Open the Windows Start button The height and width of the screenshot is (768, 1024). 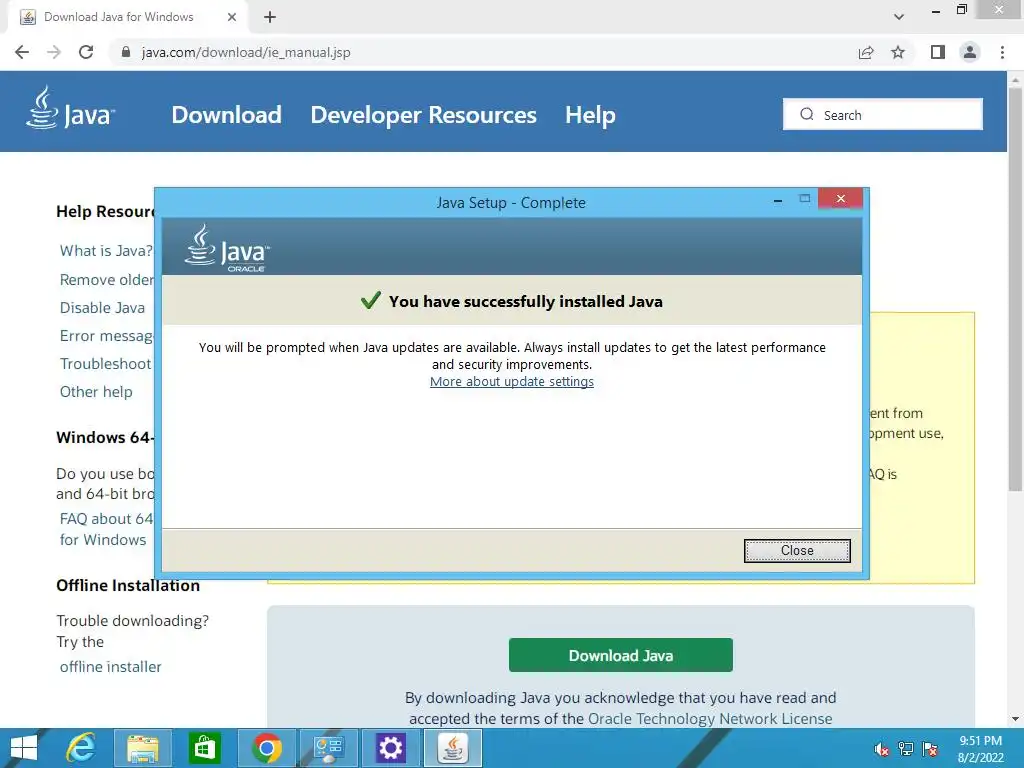click(x=24, y=748)
